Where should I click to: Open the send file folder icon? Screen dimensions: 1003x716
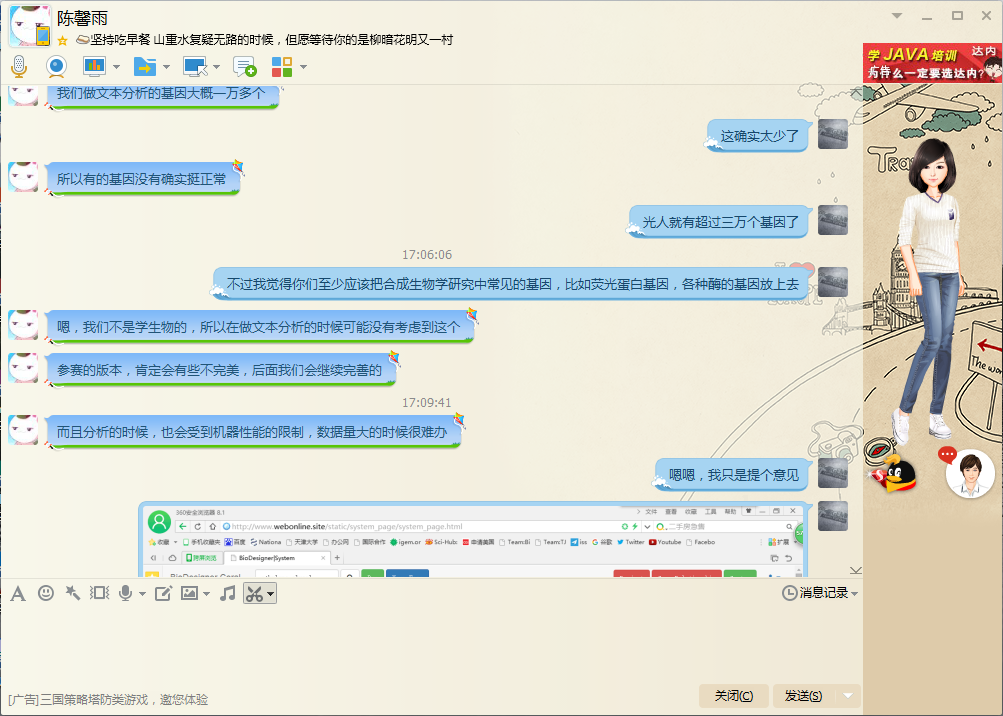coord(144,67)
